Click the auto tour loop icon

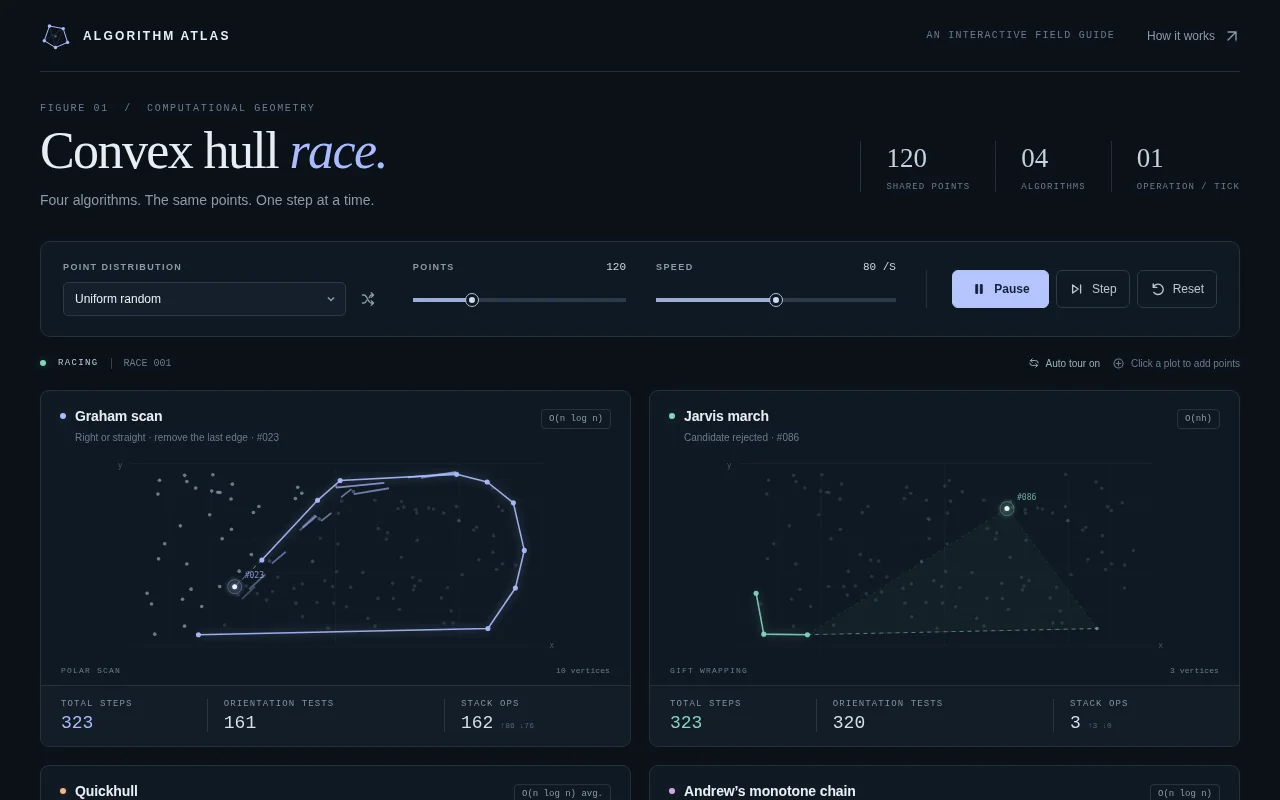point(1034,363)
